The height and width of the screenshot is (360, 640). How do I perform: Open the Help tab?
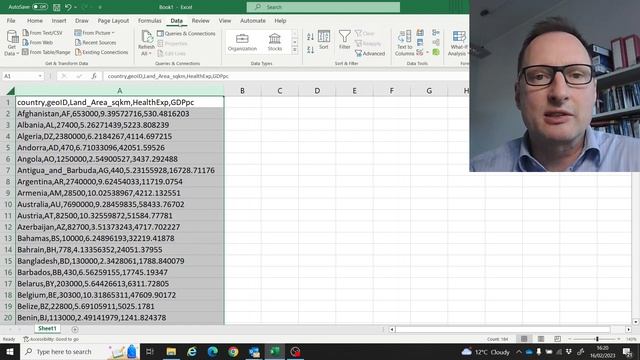pyautogui.click(x=280, y=20)
